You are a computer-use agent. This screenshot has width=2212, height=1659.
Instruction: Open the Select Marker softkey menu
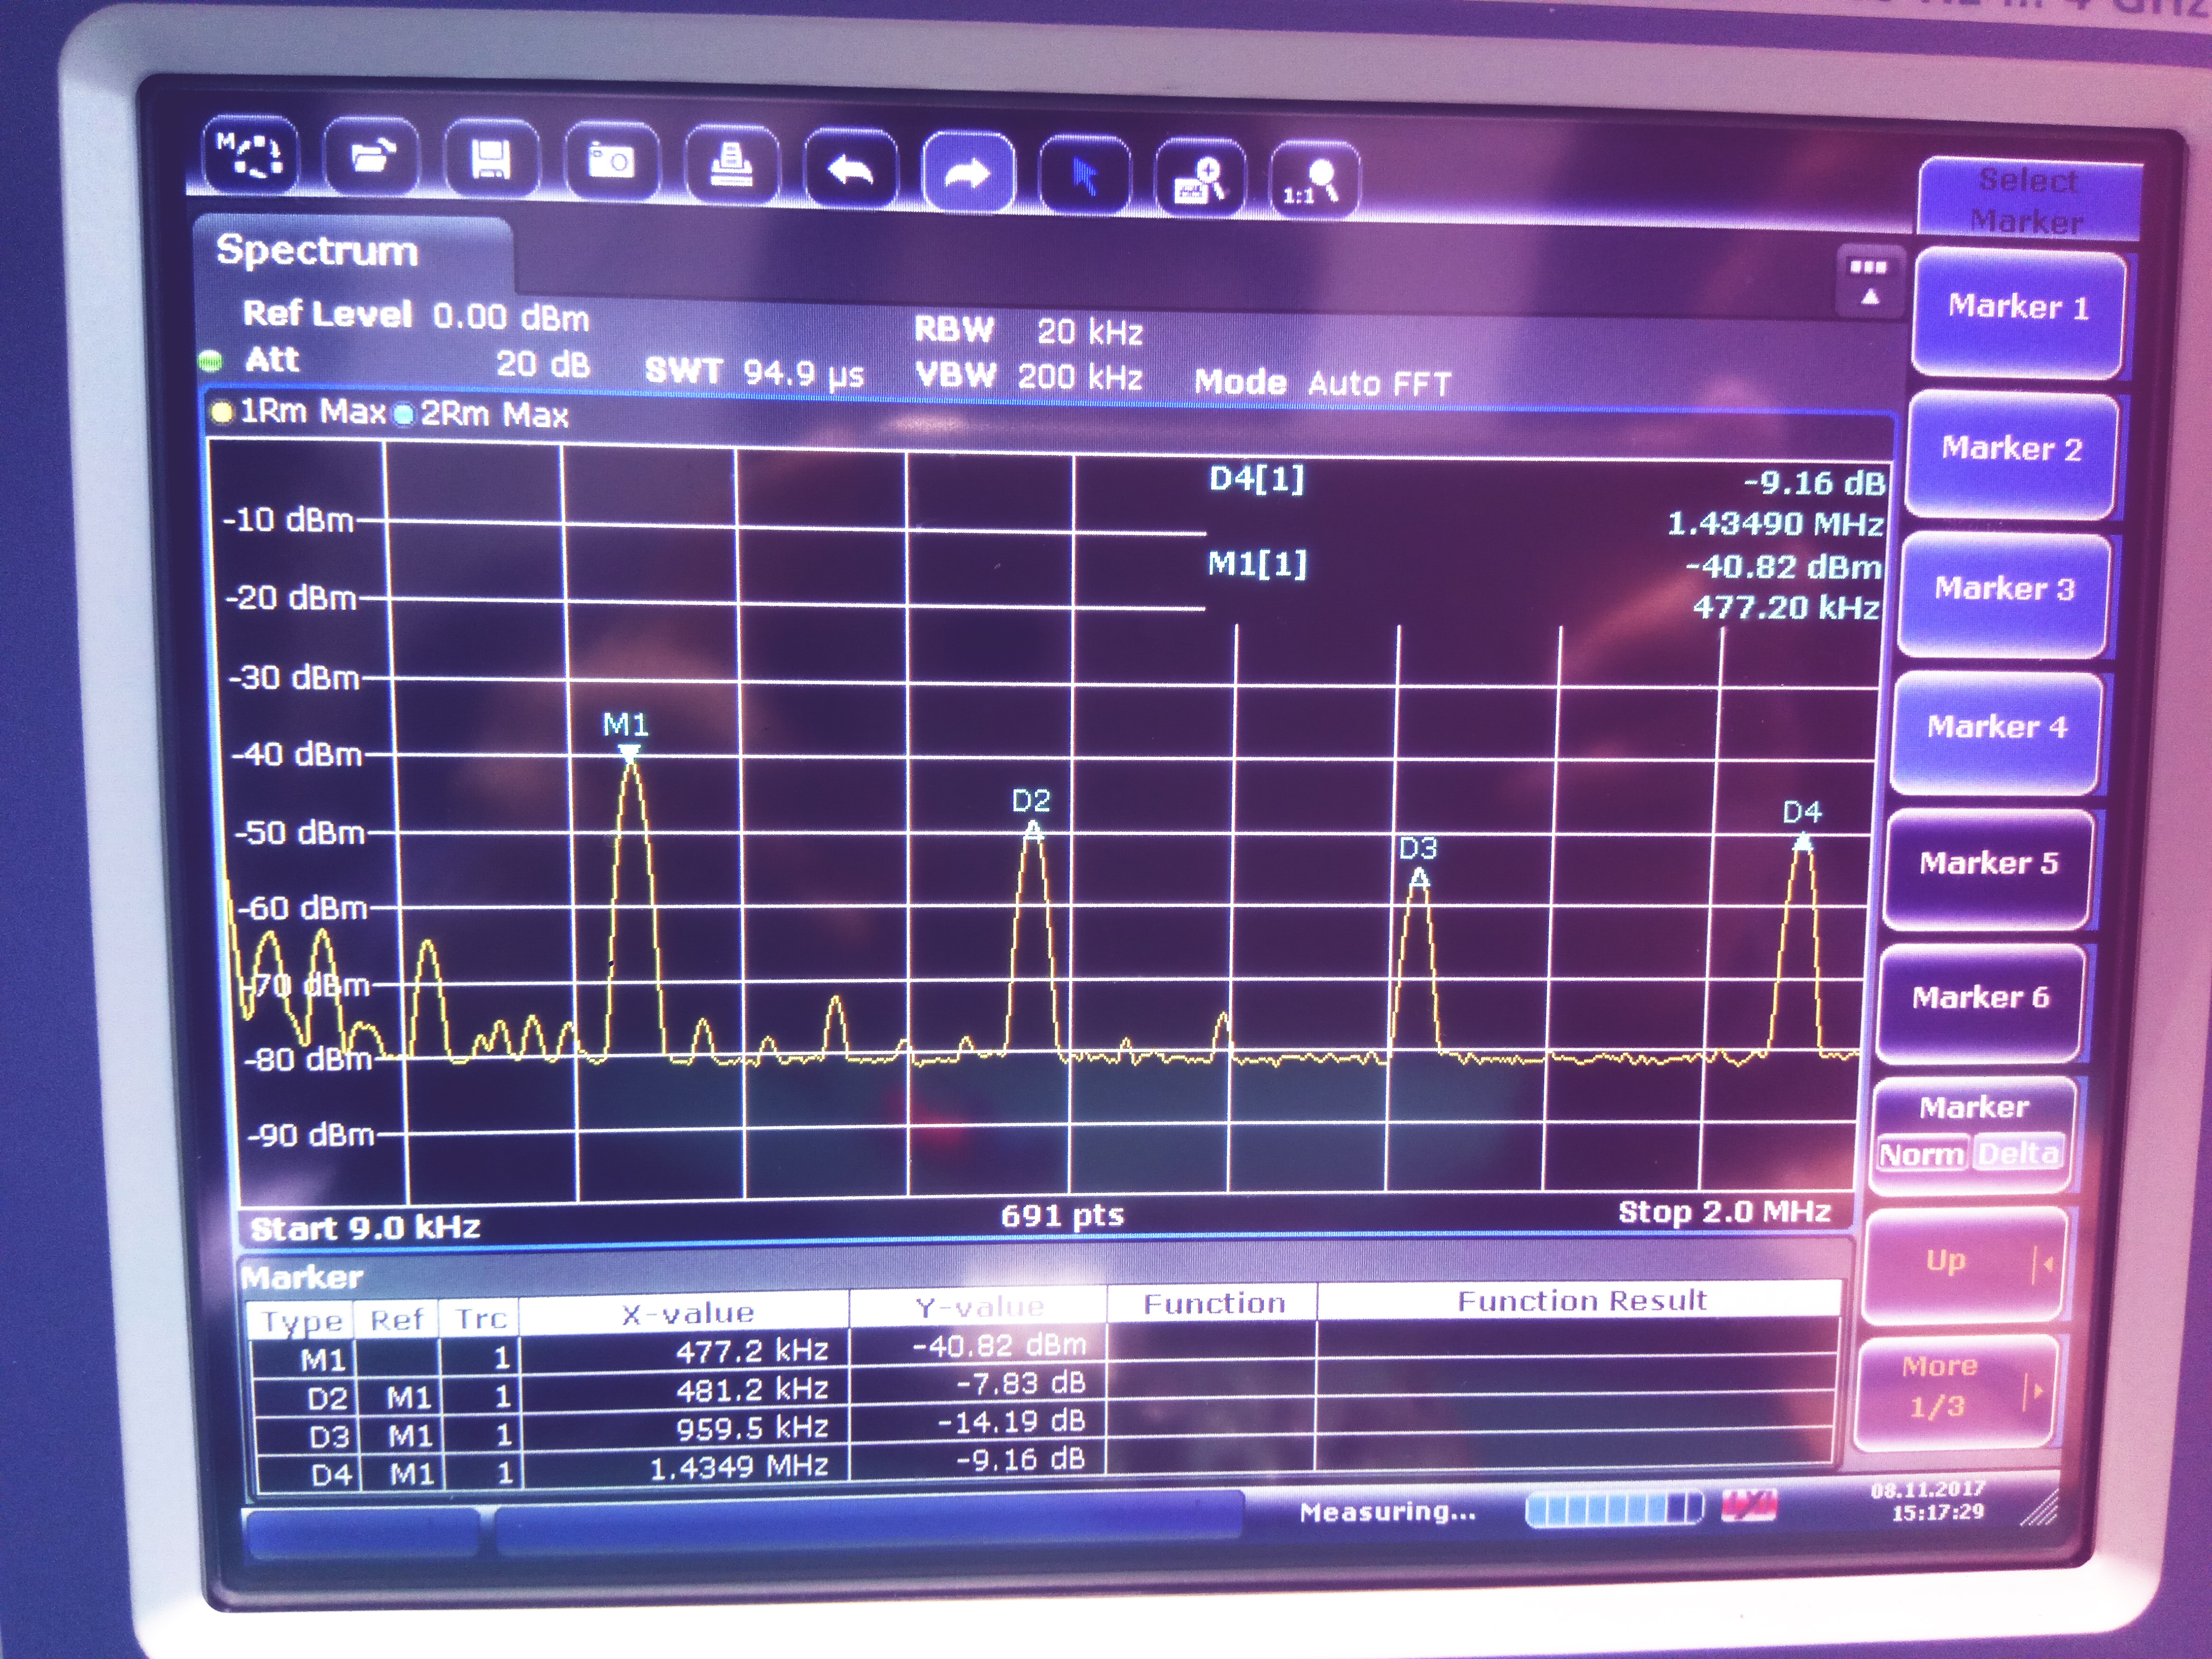pos(2029,200)
